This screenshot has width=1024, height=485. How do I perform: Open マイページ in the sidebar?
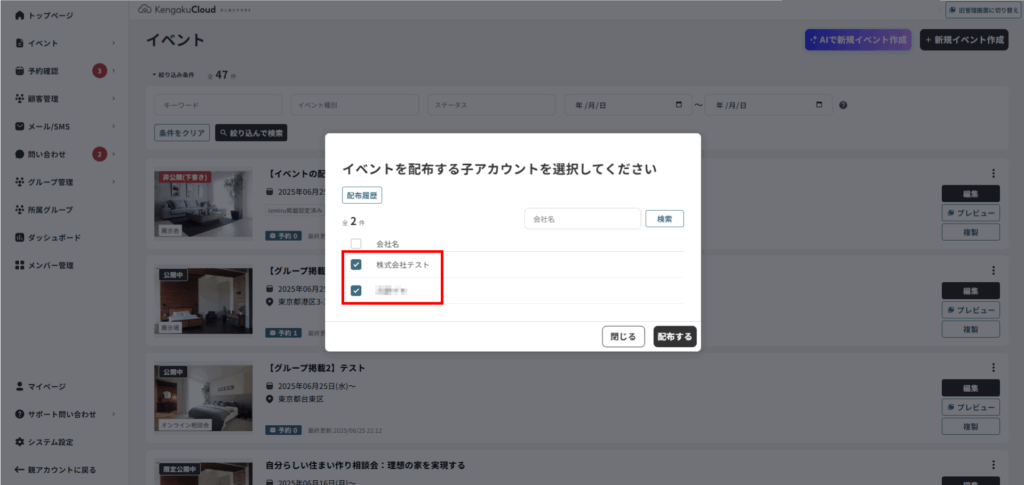tap(46, 386)
